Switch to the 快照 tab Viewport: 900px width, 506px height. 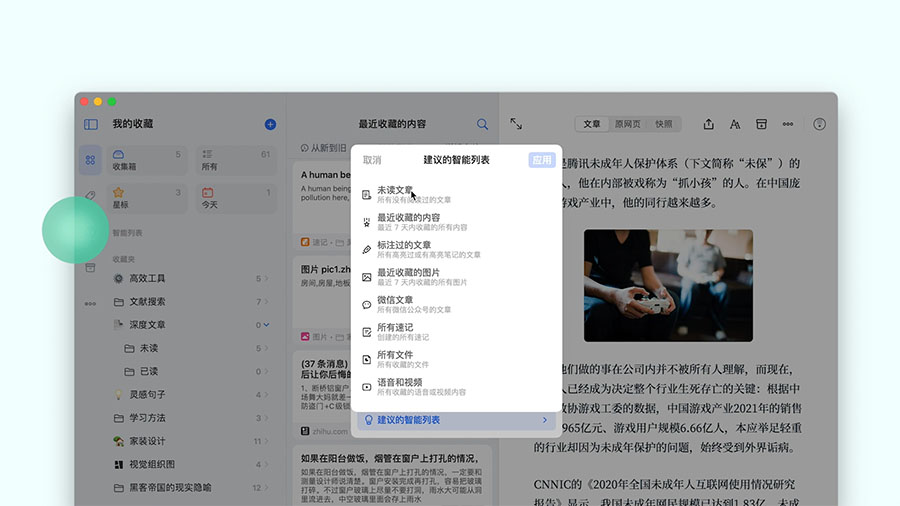[664, 124]
